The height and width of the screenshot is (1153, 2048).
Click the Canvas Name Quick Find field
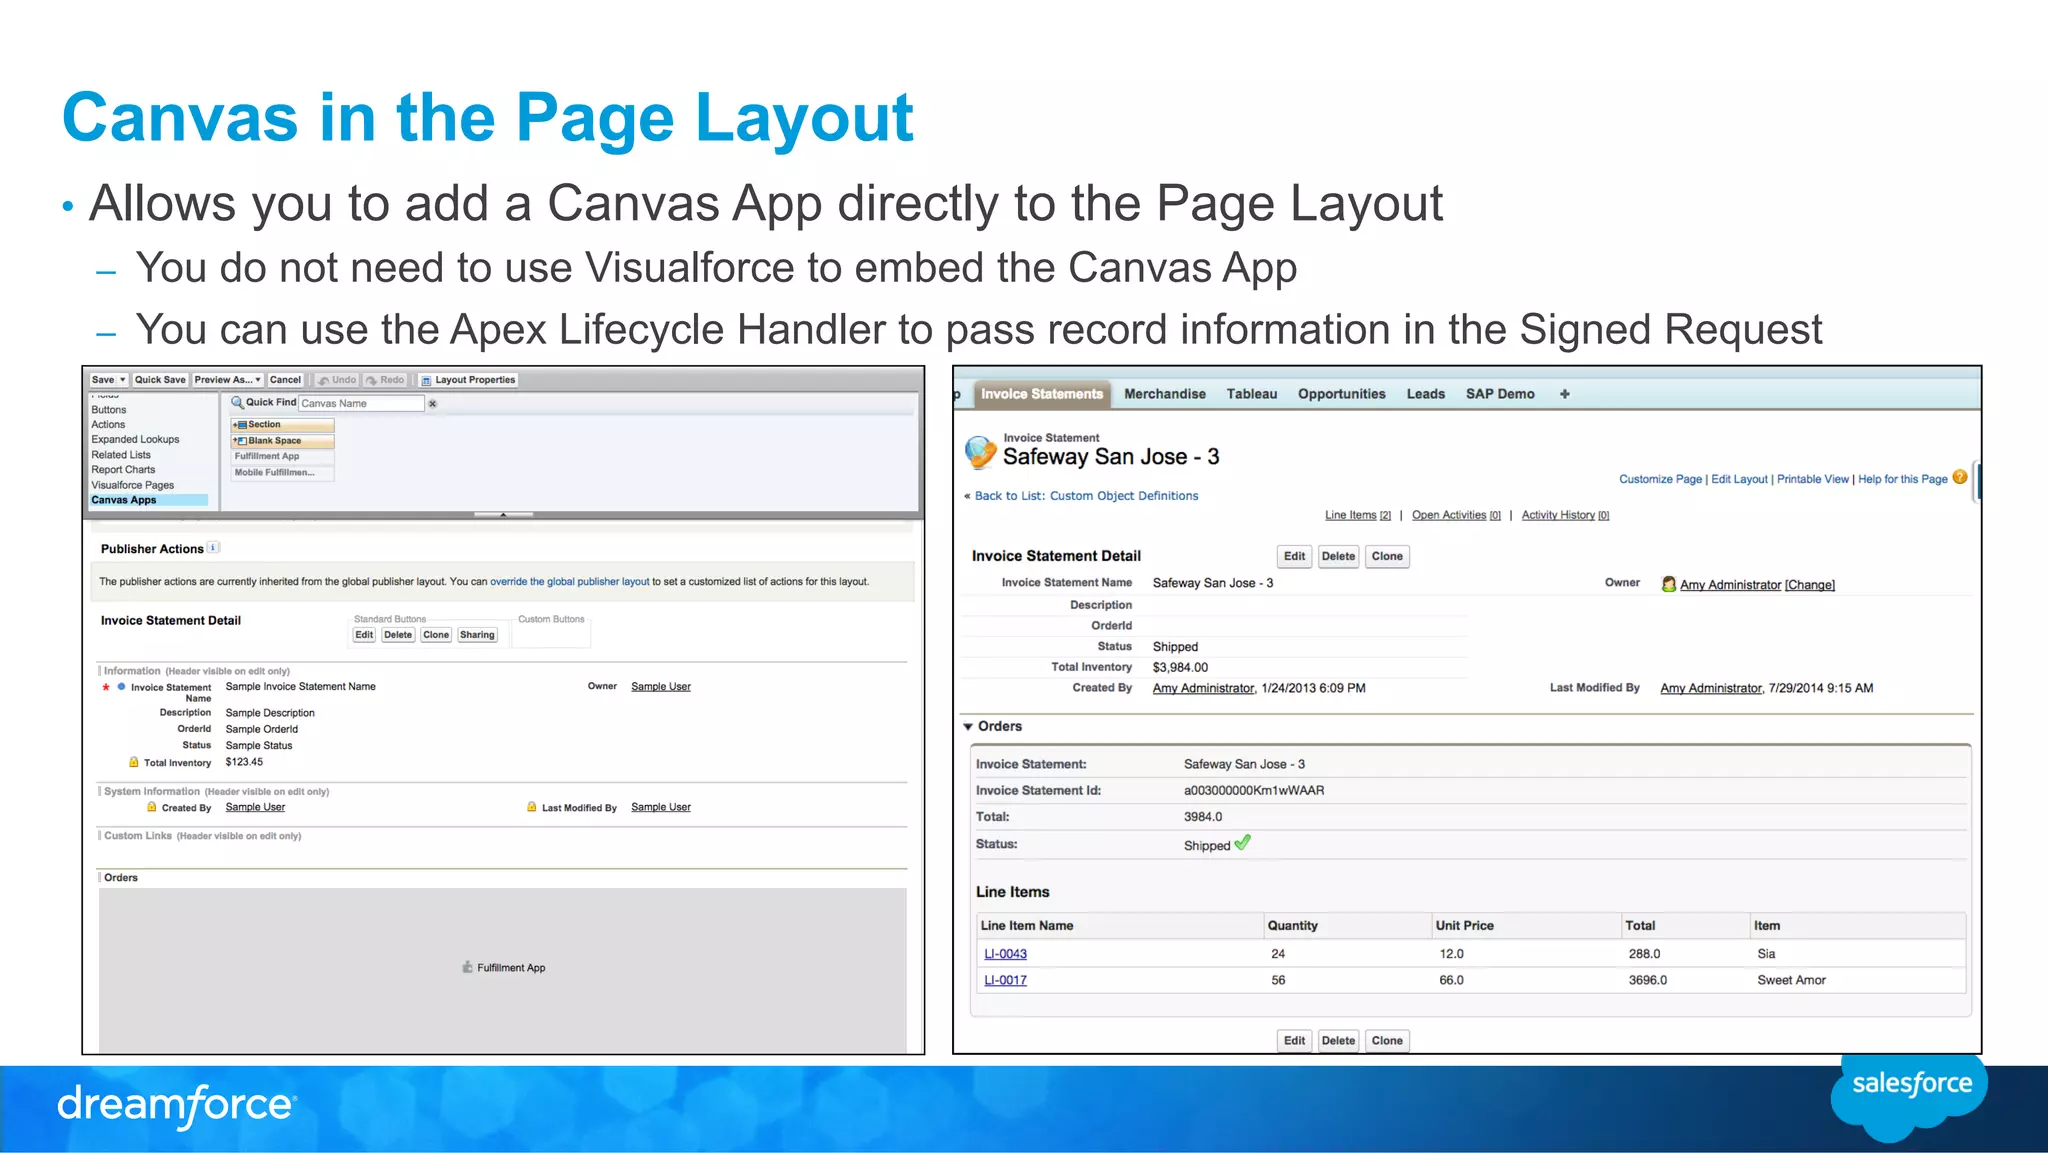coord(362,404)
